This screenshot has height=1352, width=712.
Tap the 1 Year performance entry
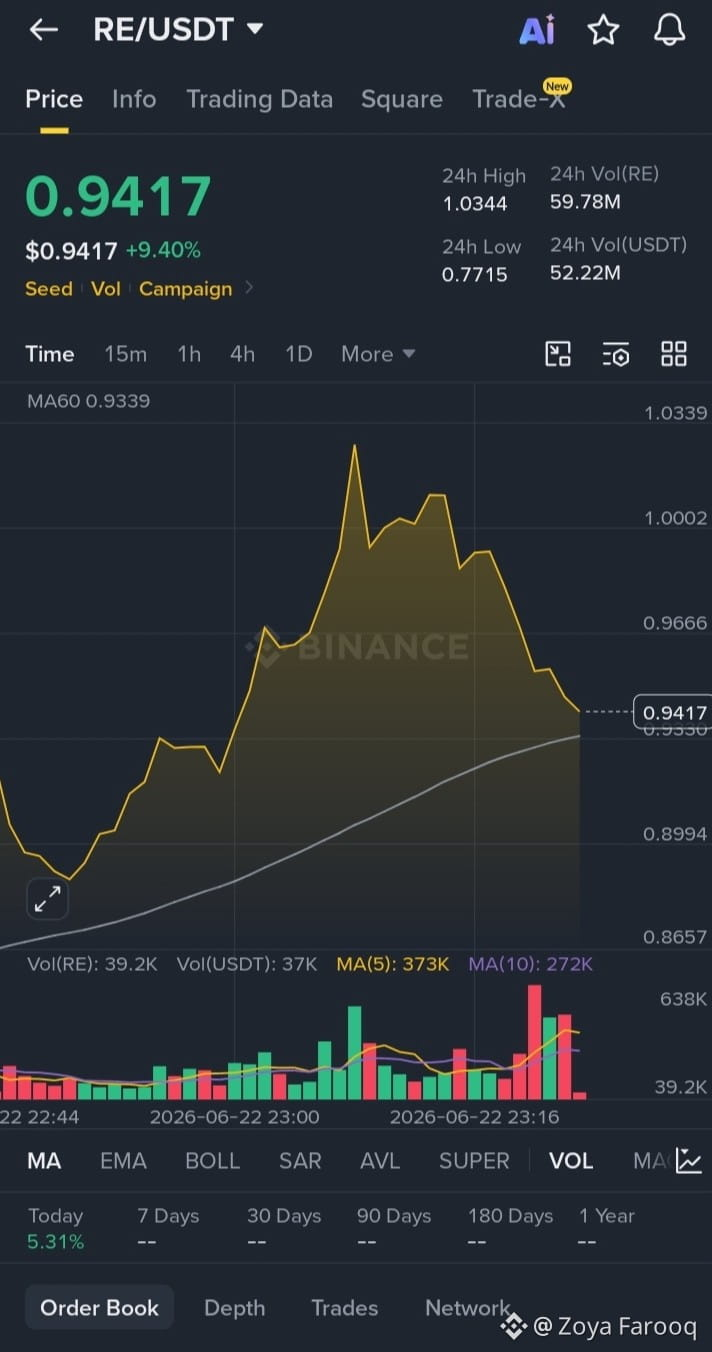click(x=607, y=1229)
